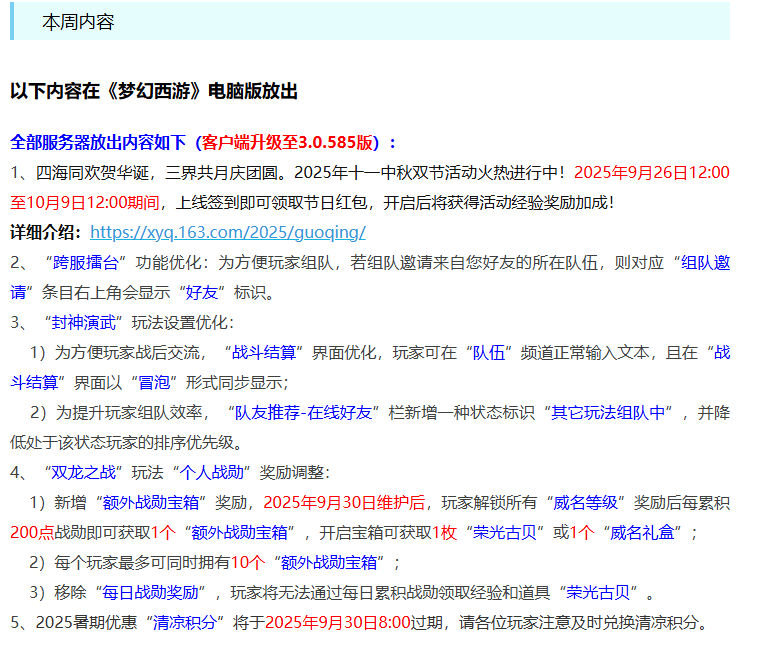Click red text 2025年9月30日维护后
759x645 pixels.
coord(344,503)
